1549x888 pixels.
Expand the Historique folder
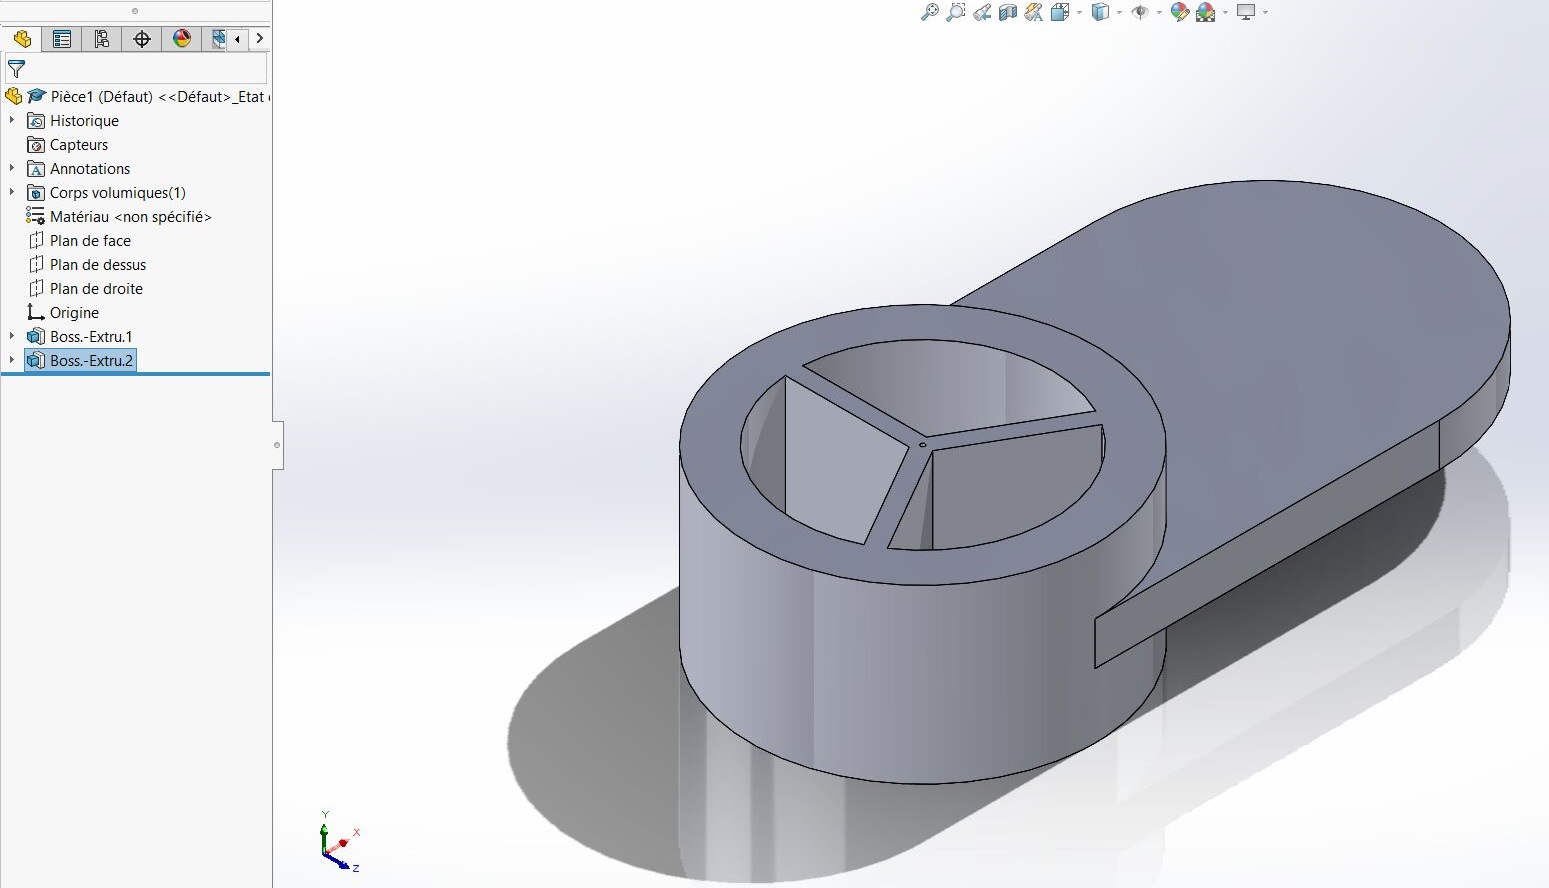12,120
